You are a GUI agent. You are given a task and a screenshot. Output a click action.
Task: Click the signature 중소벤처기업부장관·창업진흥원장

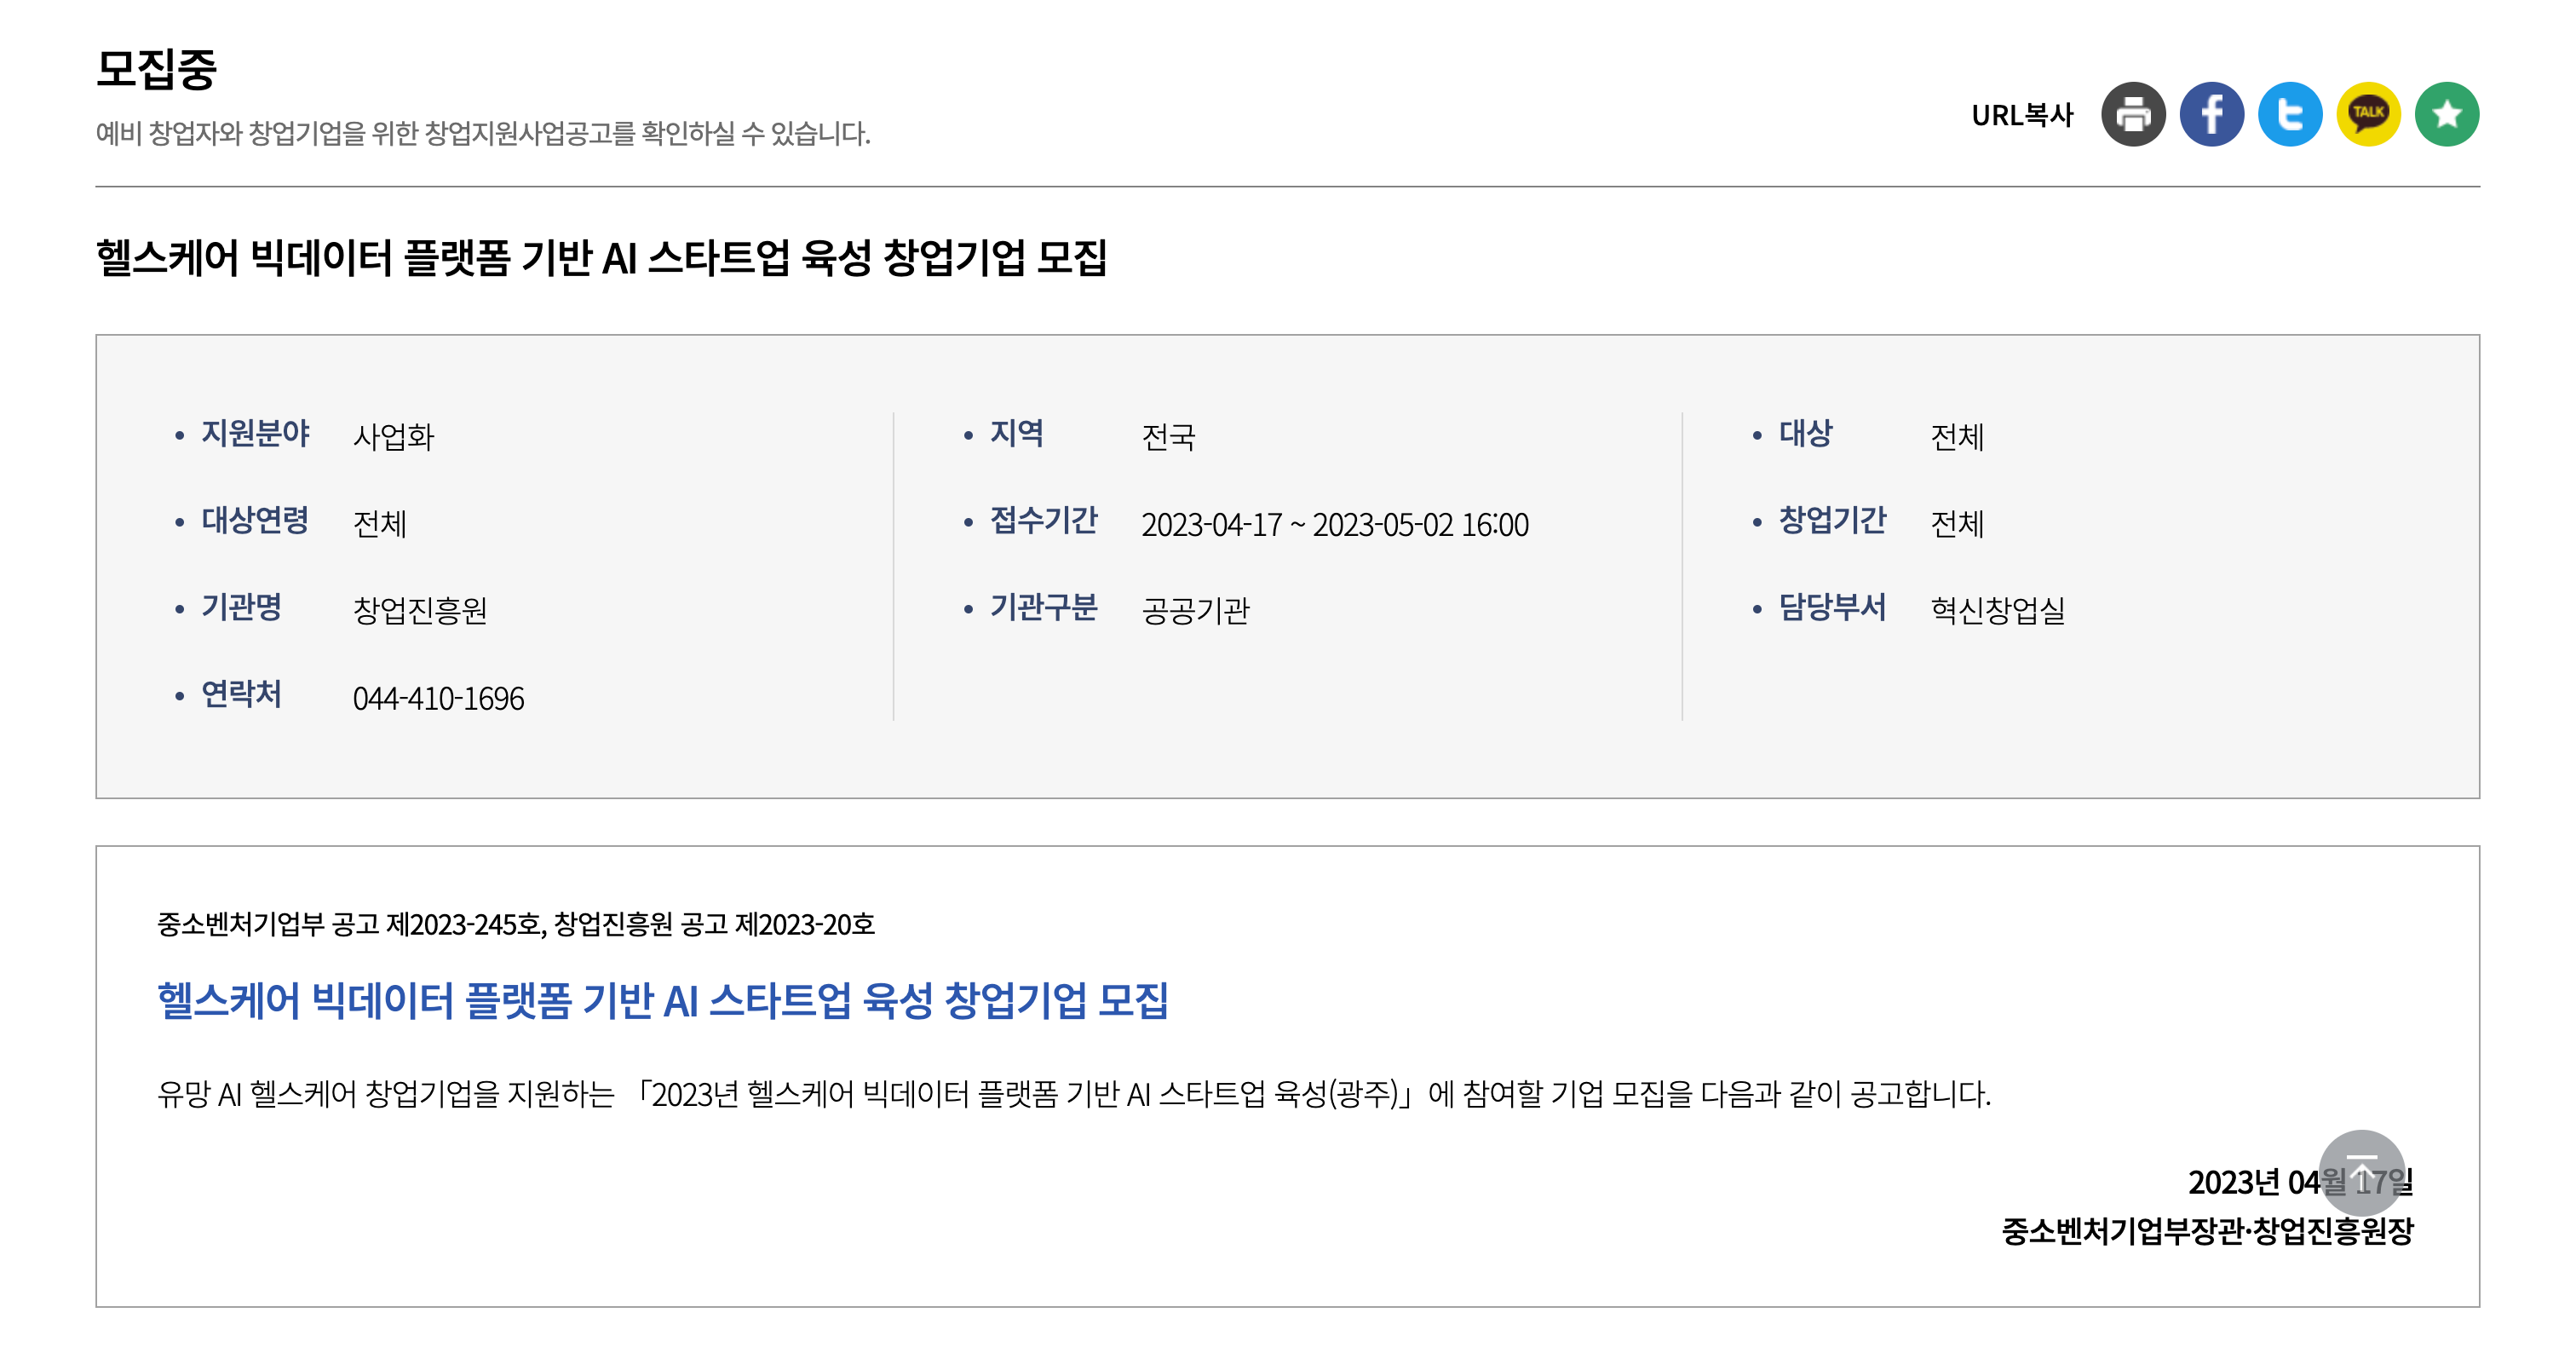(2207, 1231)
